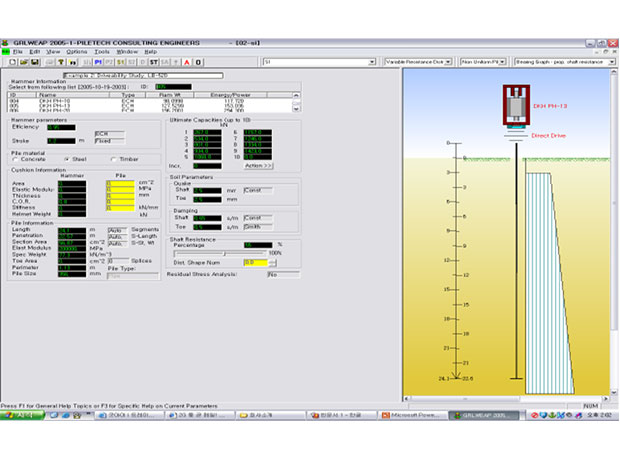Switch to Microsoft PowerPoint in the taskbar
Image resolution: width=620 pixels, height=458 pixels.
tap(412, 415)
